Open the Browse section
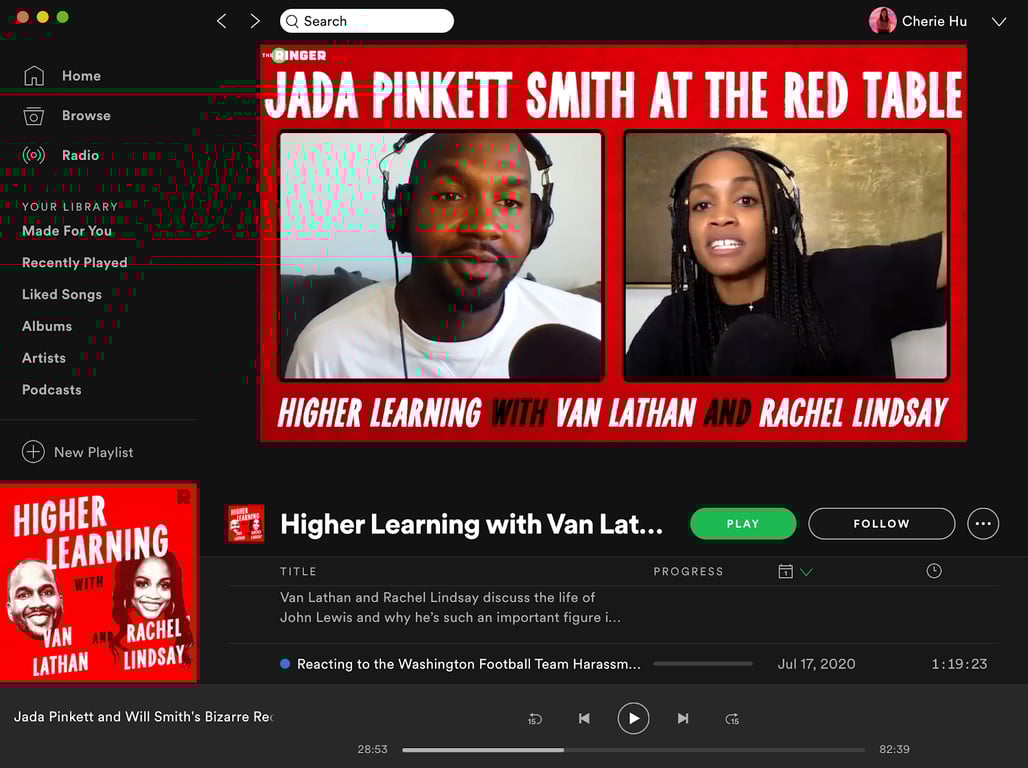Screen dimensions: 1028x768 click(87, 115)
